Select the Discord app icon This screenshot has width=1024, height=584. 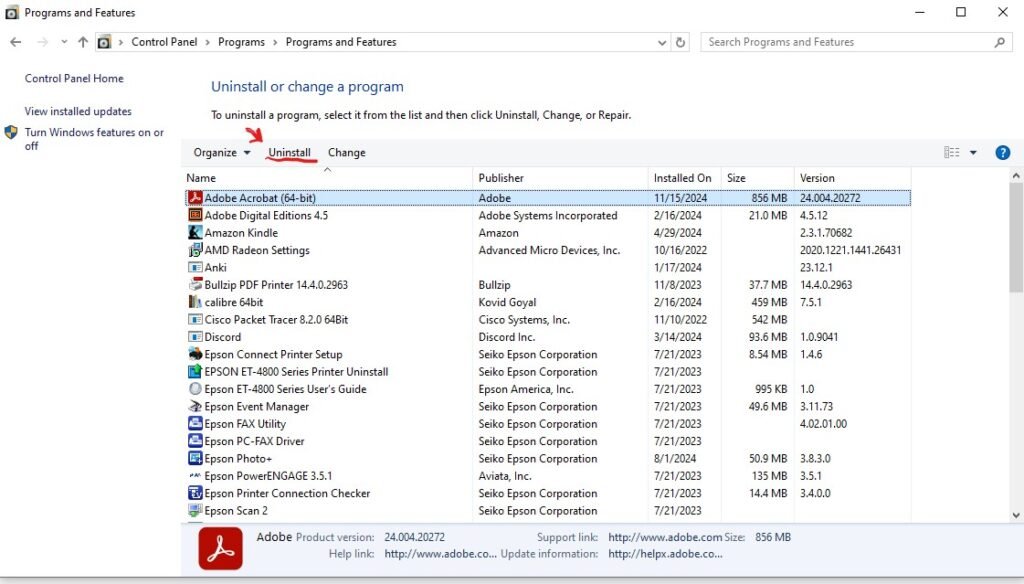[x=196, y=337]
